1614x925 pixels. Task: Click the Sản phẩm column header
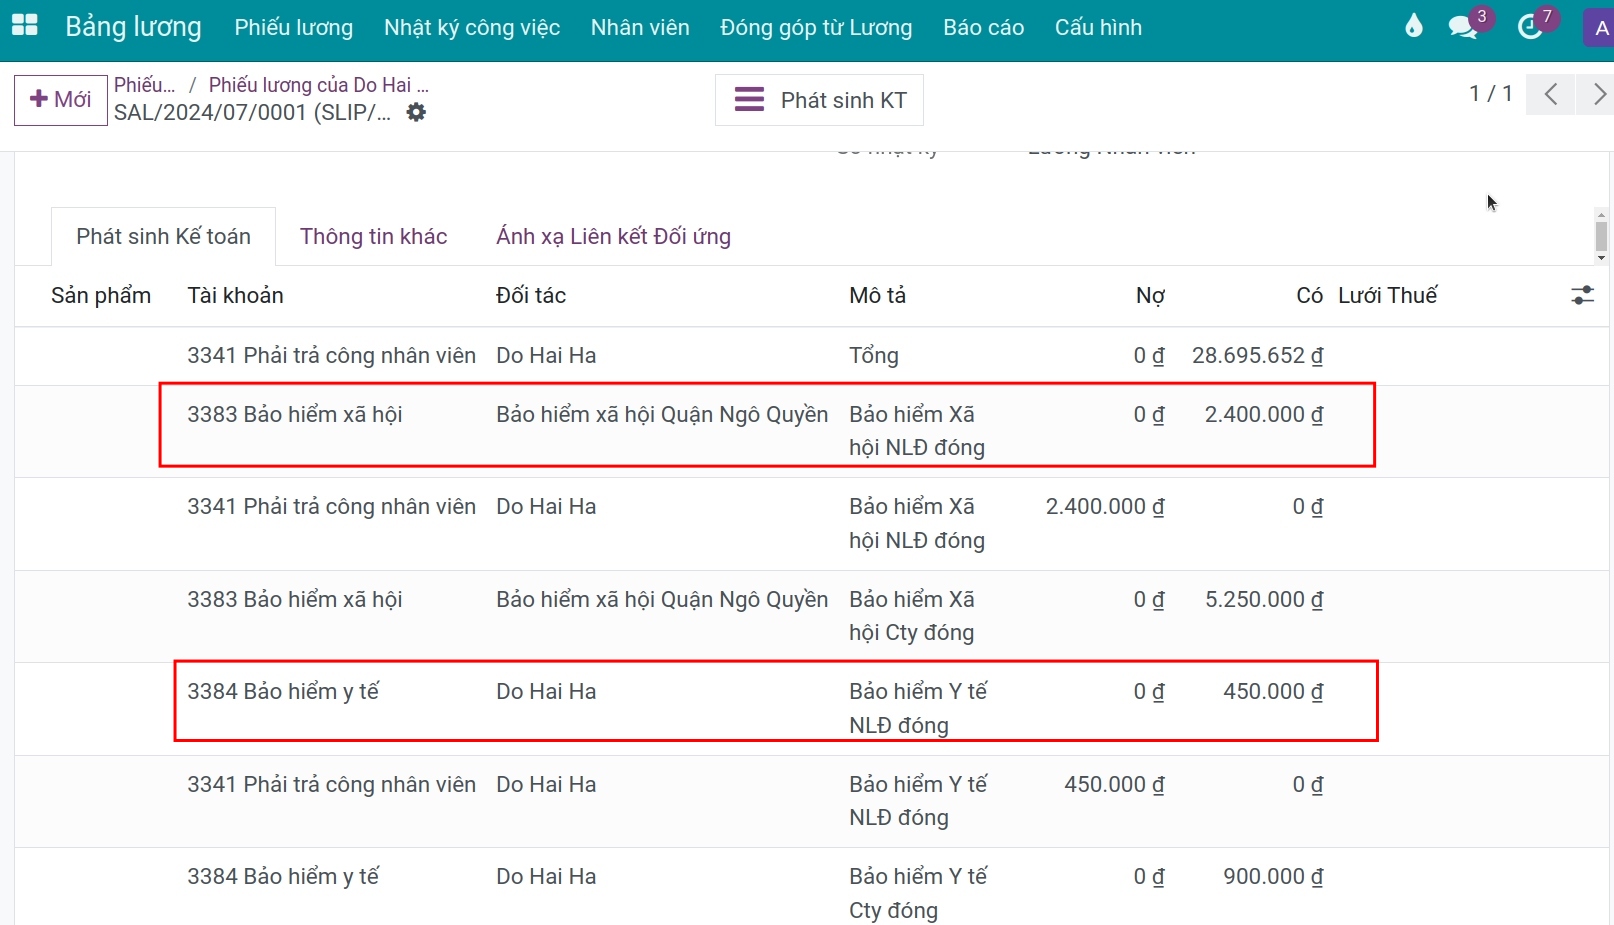tap(101, 295)
